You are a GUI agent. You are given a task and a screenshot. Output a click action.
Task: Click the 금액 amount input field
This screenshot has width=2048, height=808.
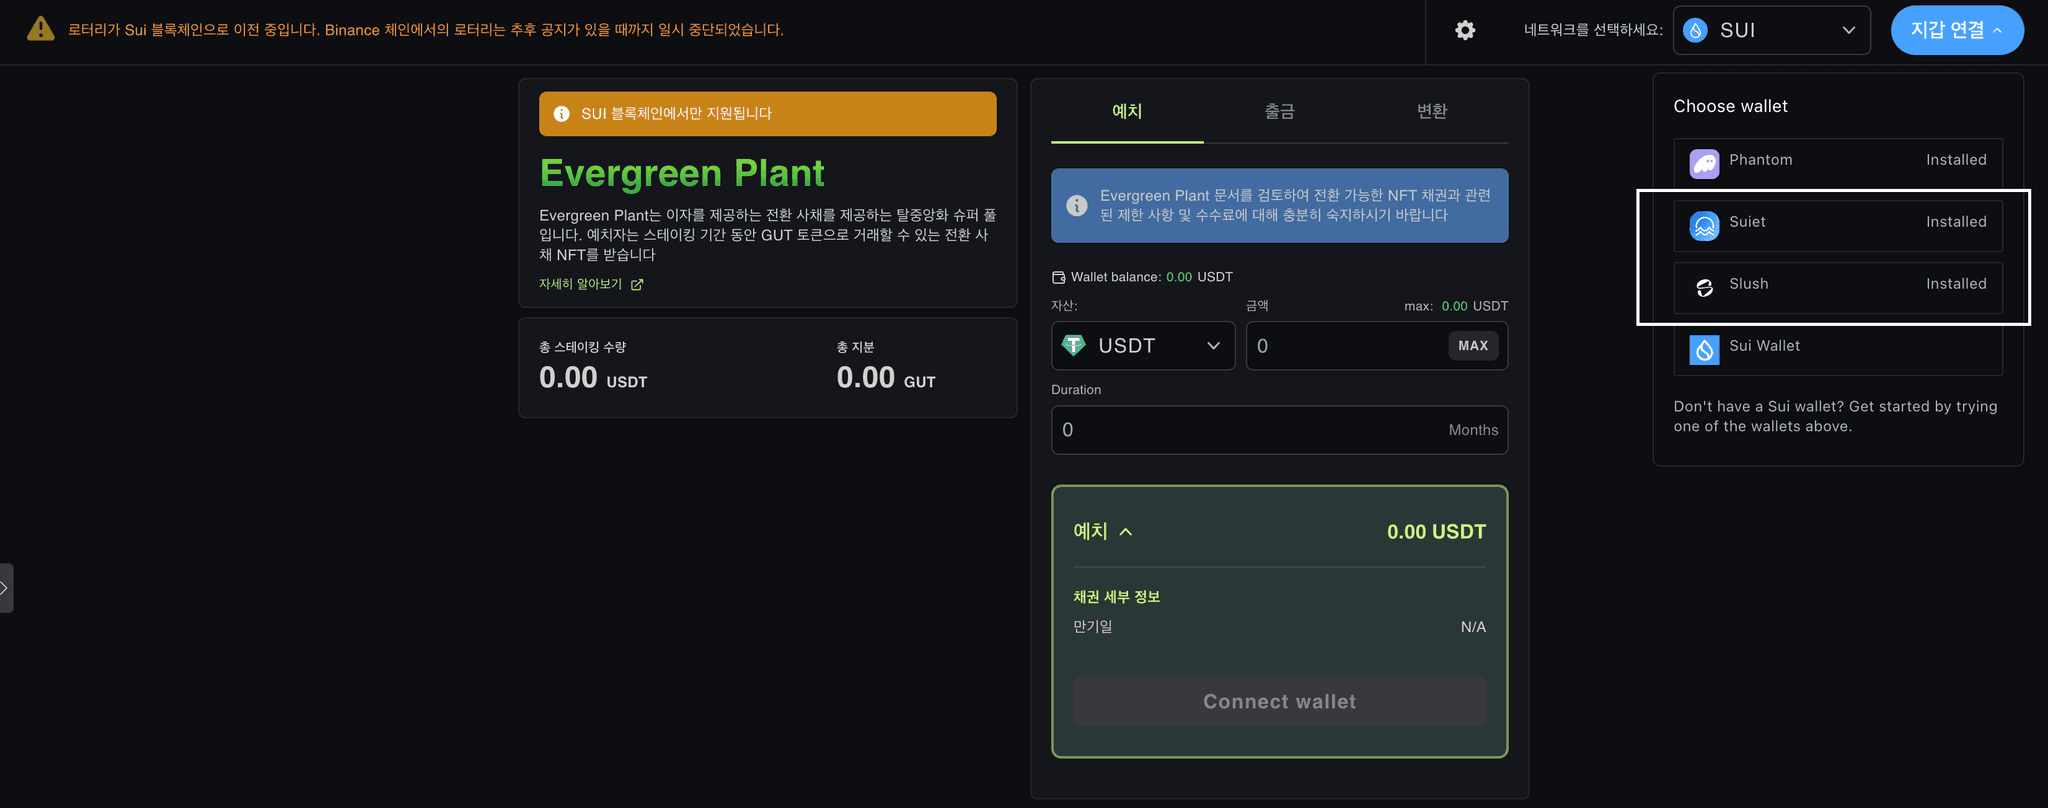click(1345, 346)
